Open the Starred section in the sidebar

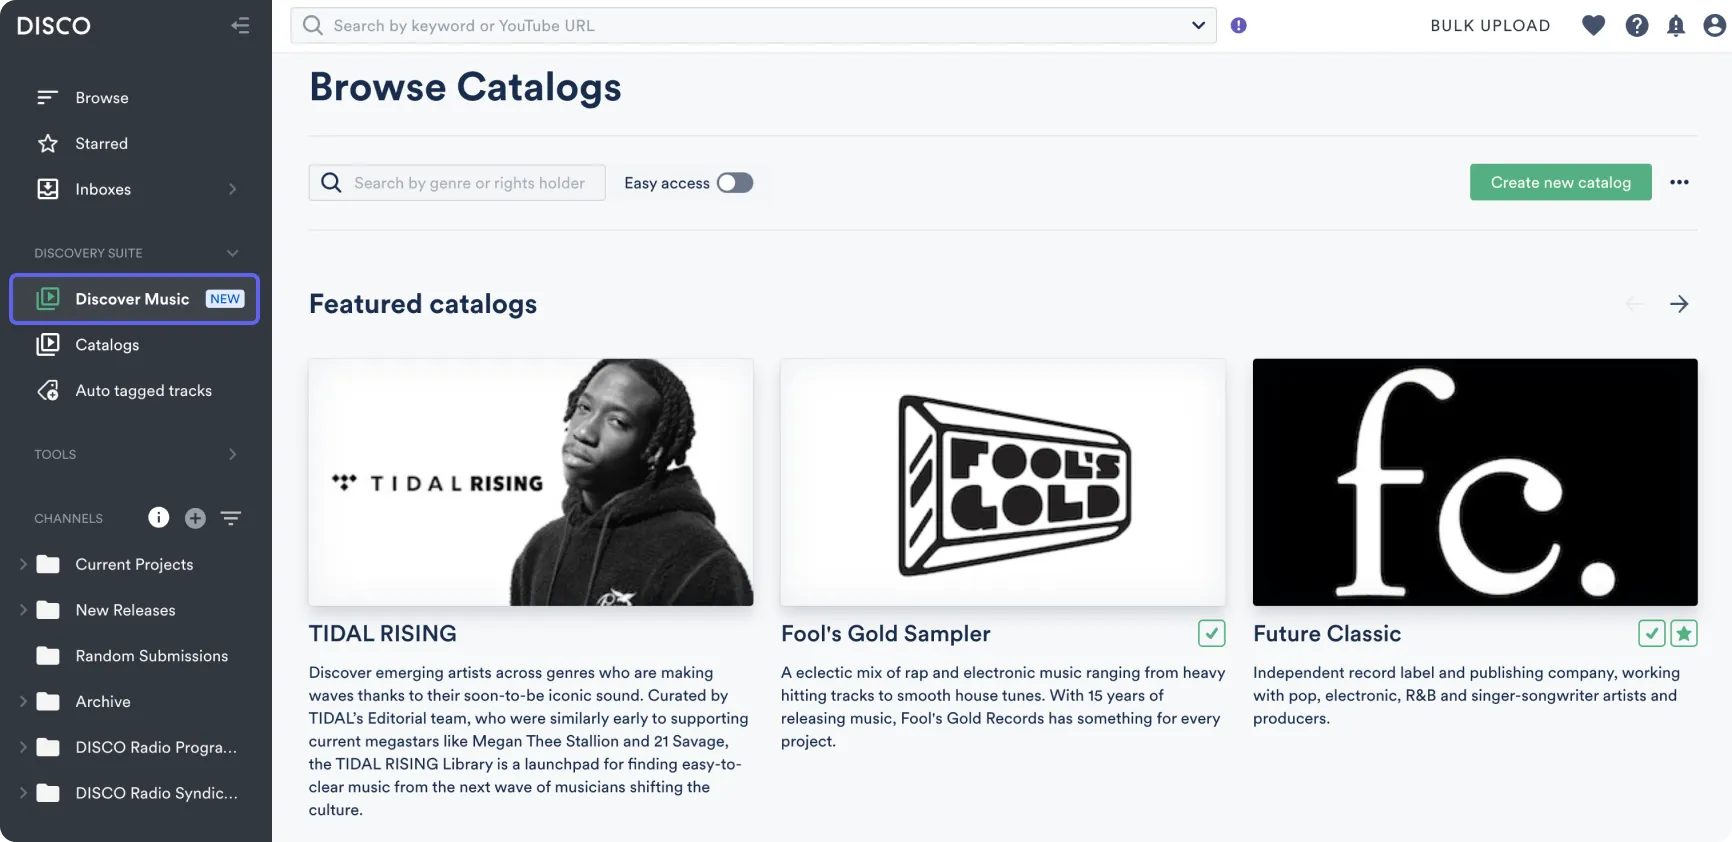pyautogui.click(x=103, y=143)
